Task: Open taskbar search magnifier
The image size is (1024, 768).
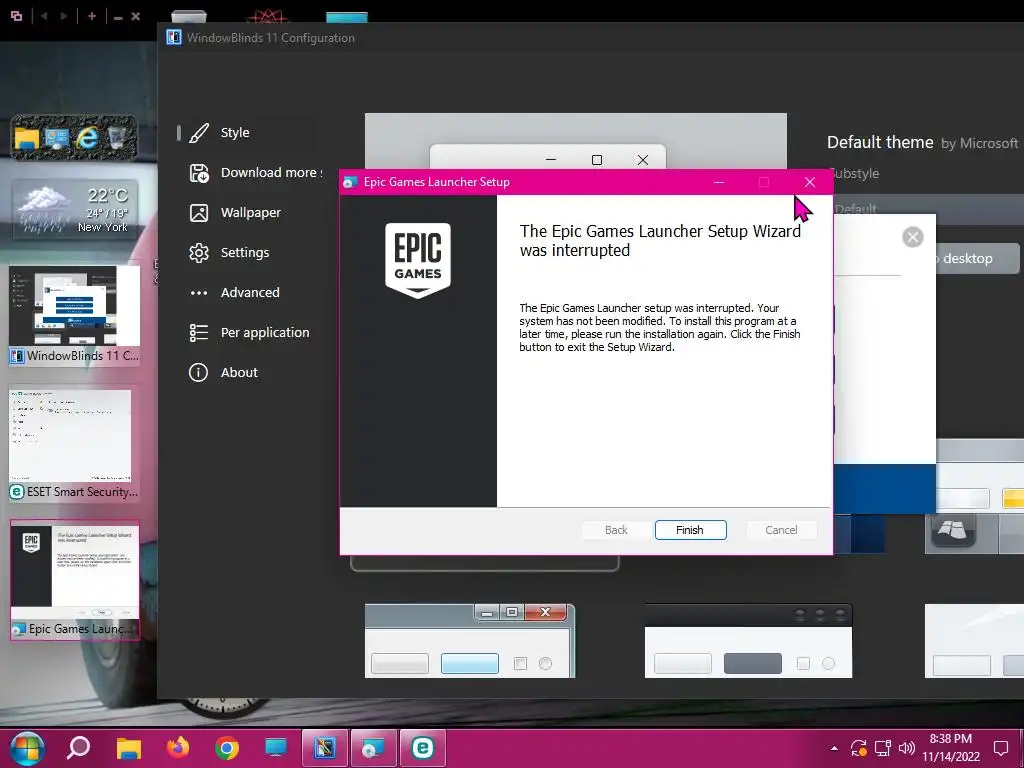Action: tap(78, 748)
